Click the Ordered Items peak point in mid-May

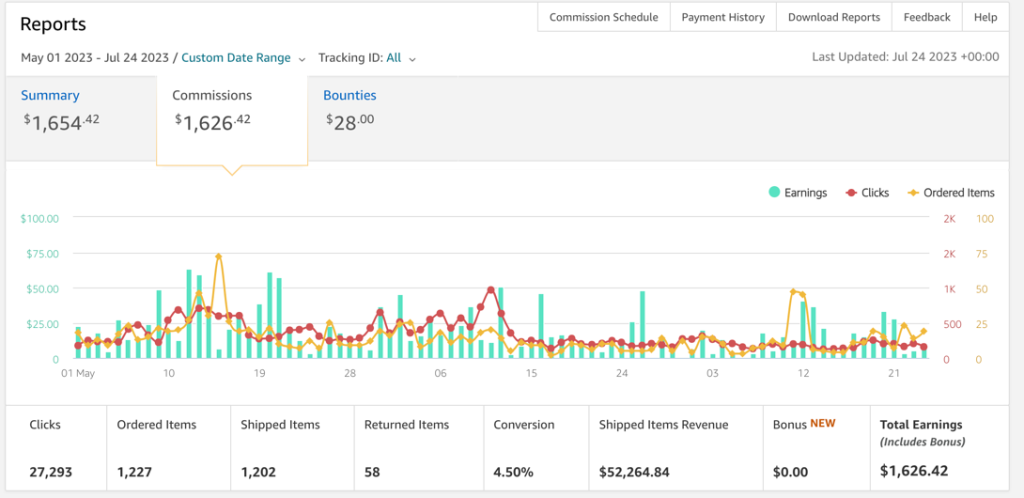(x=218, y=256)
